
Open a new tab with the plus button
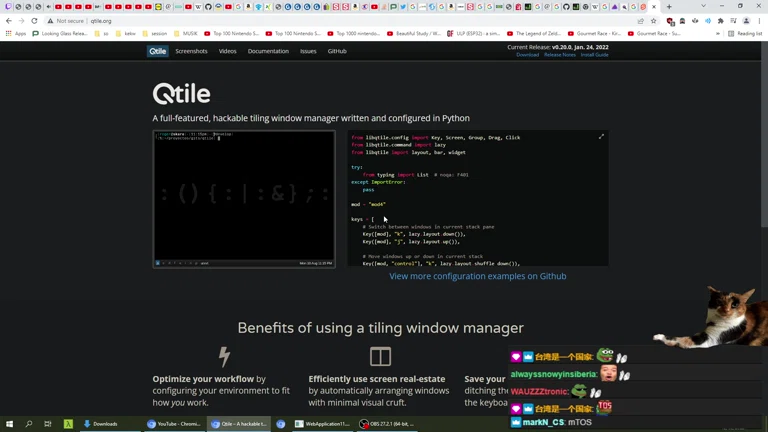pyautogui.click(x=669, y=6)
